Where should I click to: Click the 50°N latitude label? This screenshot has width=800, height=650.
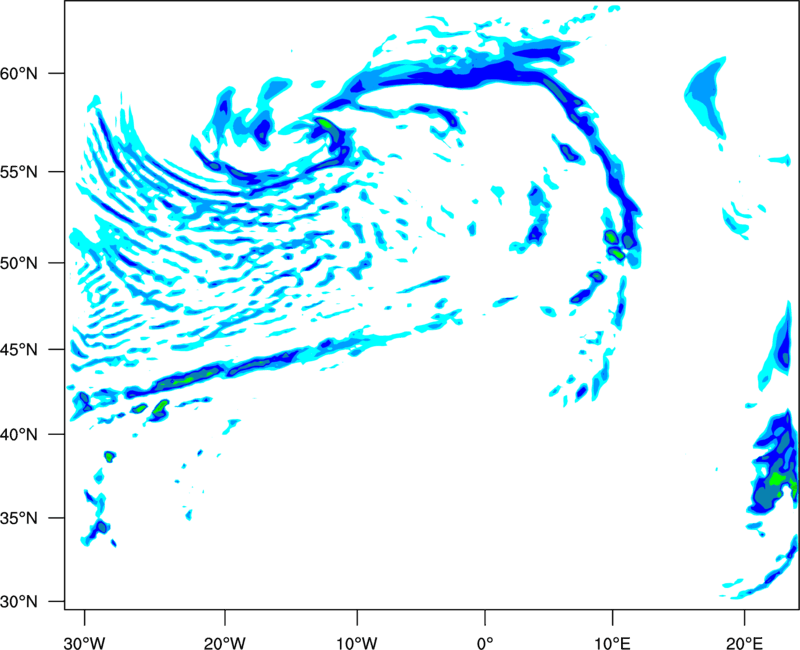click(19, 263)
